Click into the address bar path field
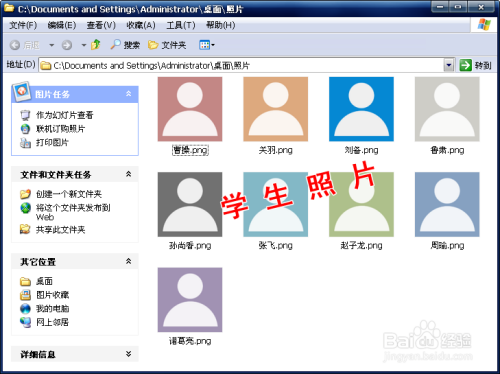Screen dimensions: 500x374 247,65
